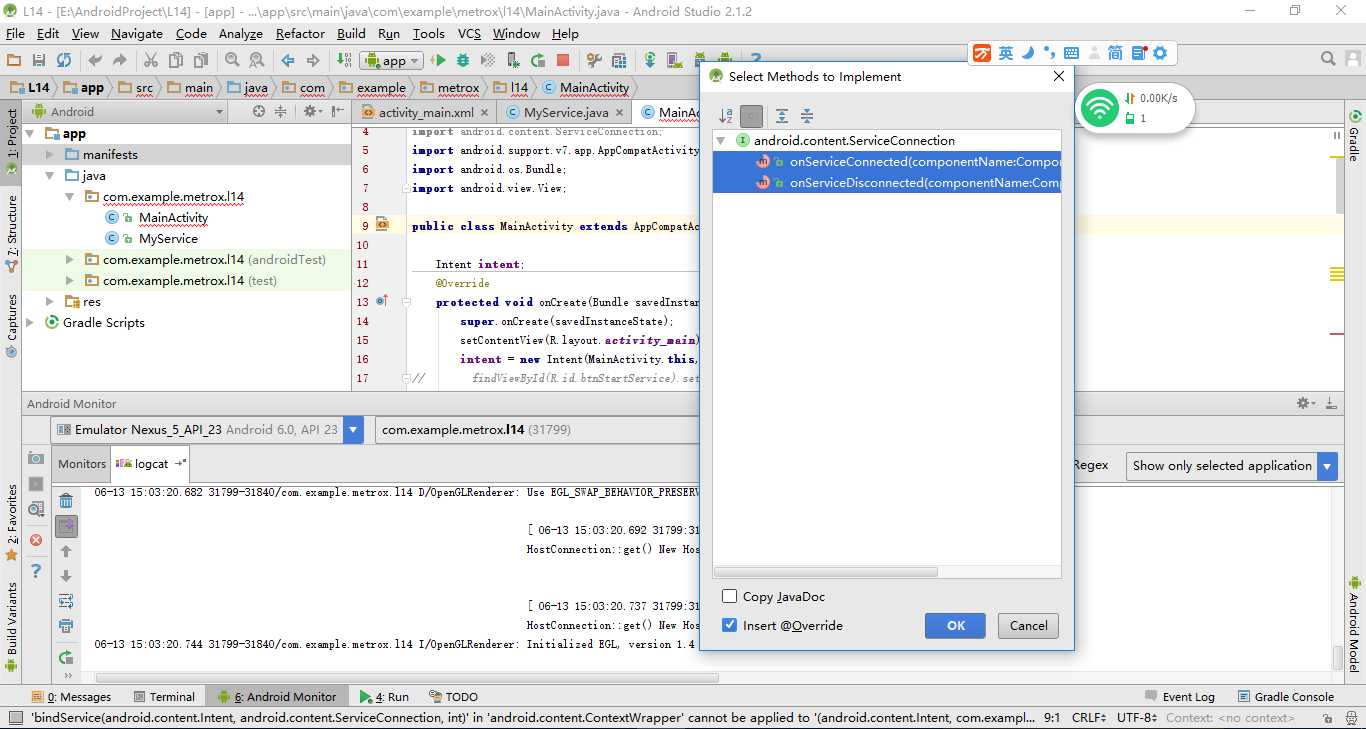Click Expand All icon in Select Methods dialog
The width and height of the screenshot is (1366, 729).
click(782, 116)
